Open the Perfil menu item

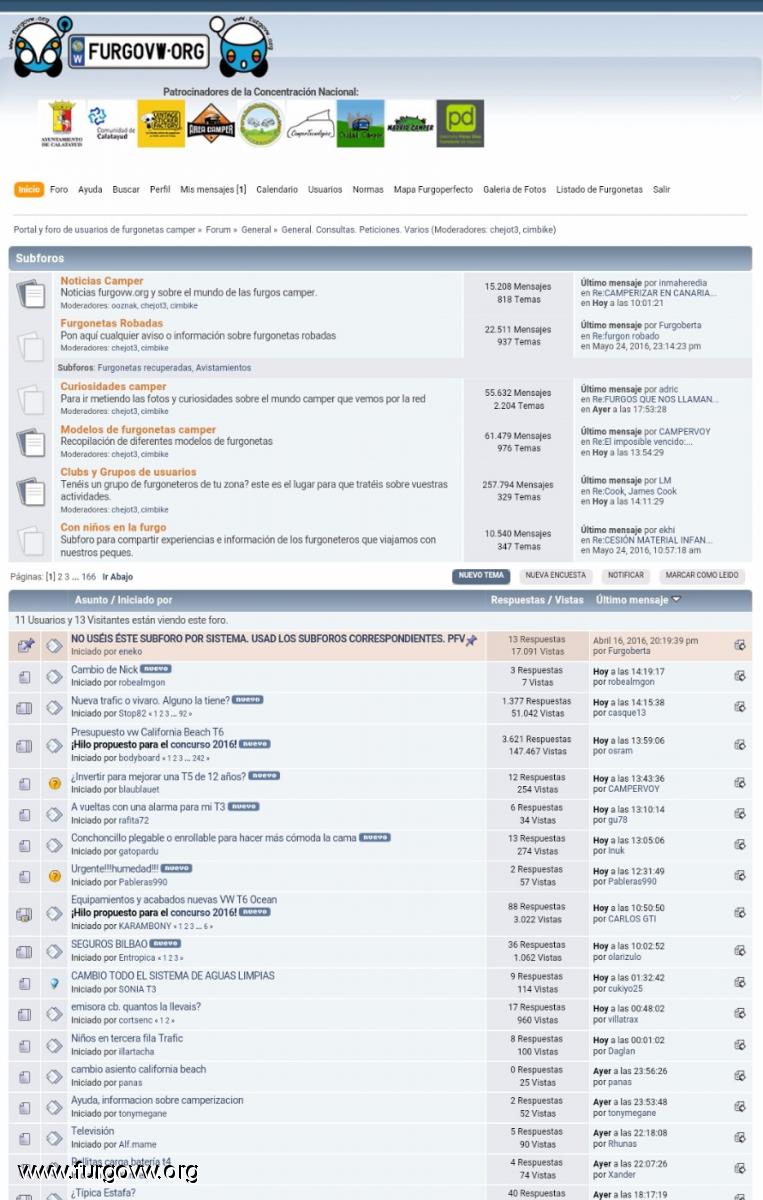[160, 189]
